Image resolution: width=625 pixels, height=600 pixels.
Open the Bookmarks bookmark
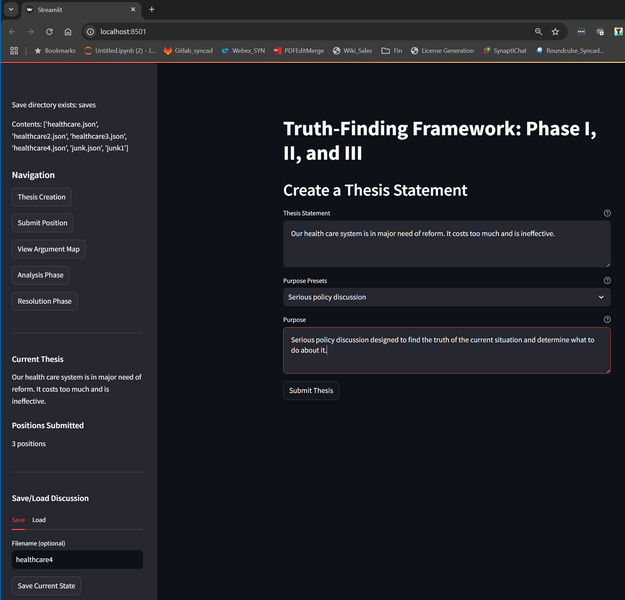(x=55, y=51)
